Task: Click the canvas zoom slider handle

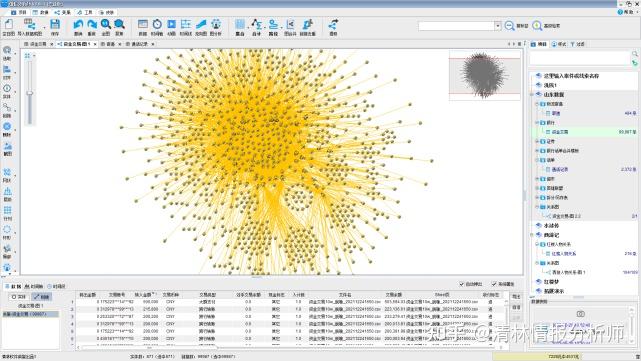Action: [29, 93]
